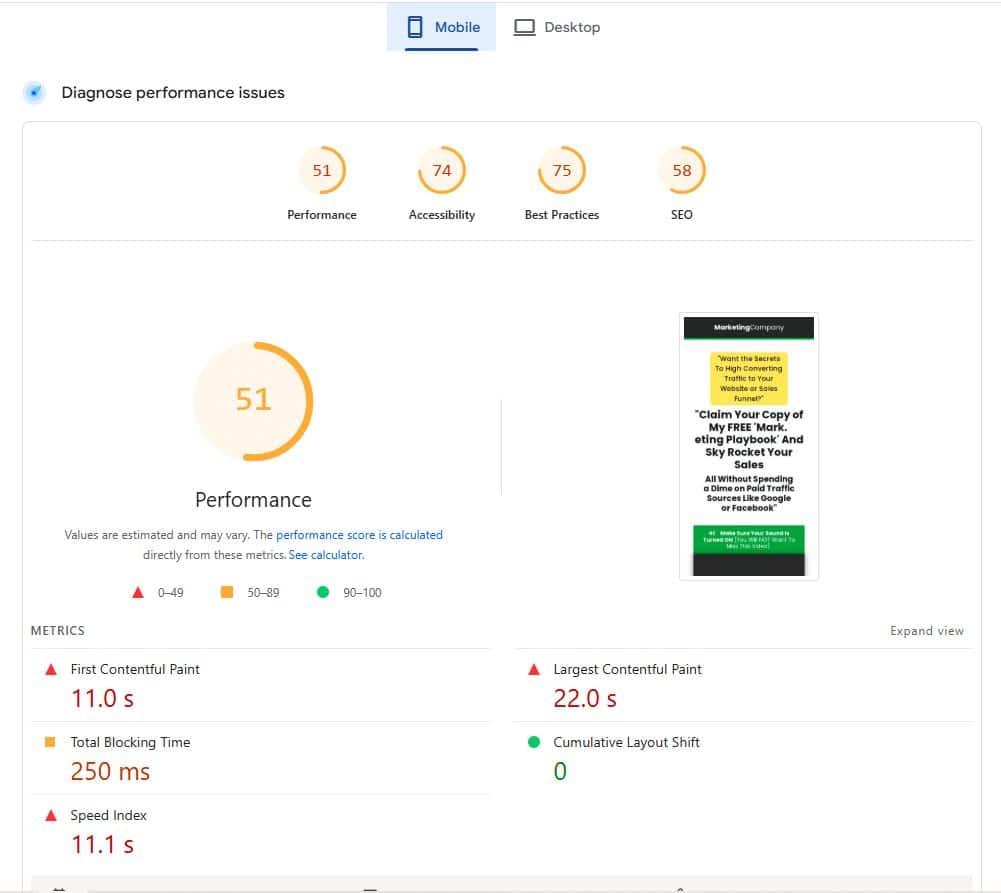Click the SEO score gauge showing 58
The width and height of the screenshot is (1001, 893).
coord(681,170)
